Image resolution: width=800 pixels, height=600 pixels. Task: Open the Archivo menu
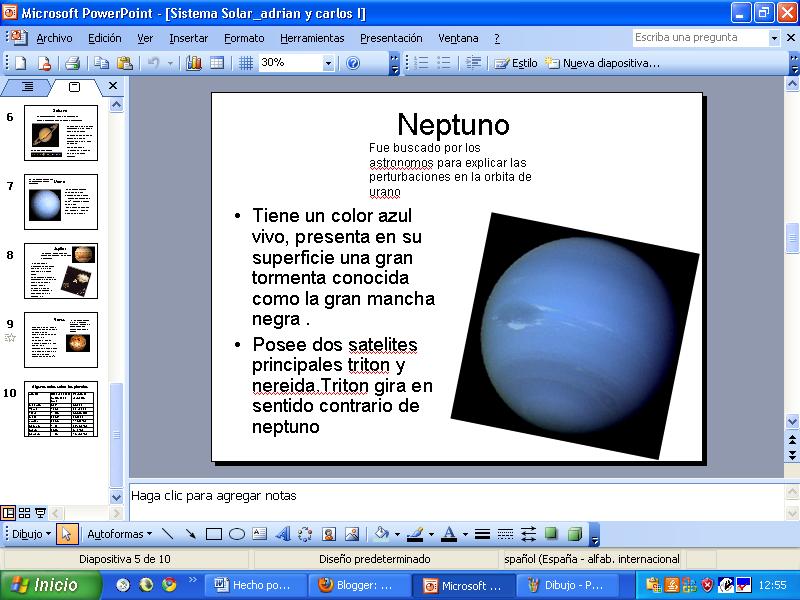54,38
